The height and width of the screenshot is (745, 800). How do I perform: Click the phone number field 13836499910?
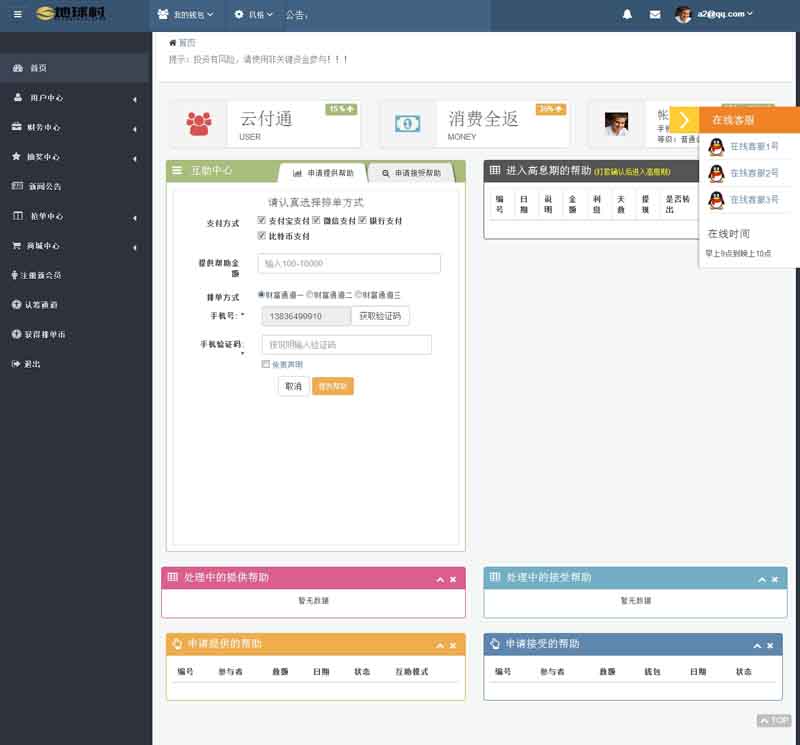pyautogui.click(x=306, y=316)
